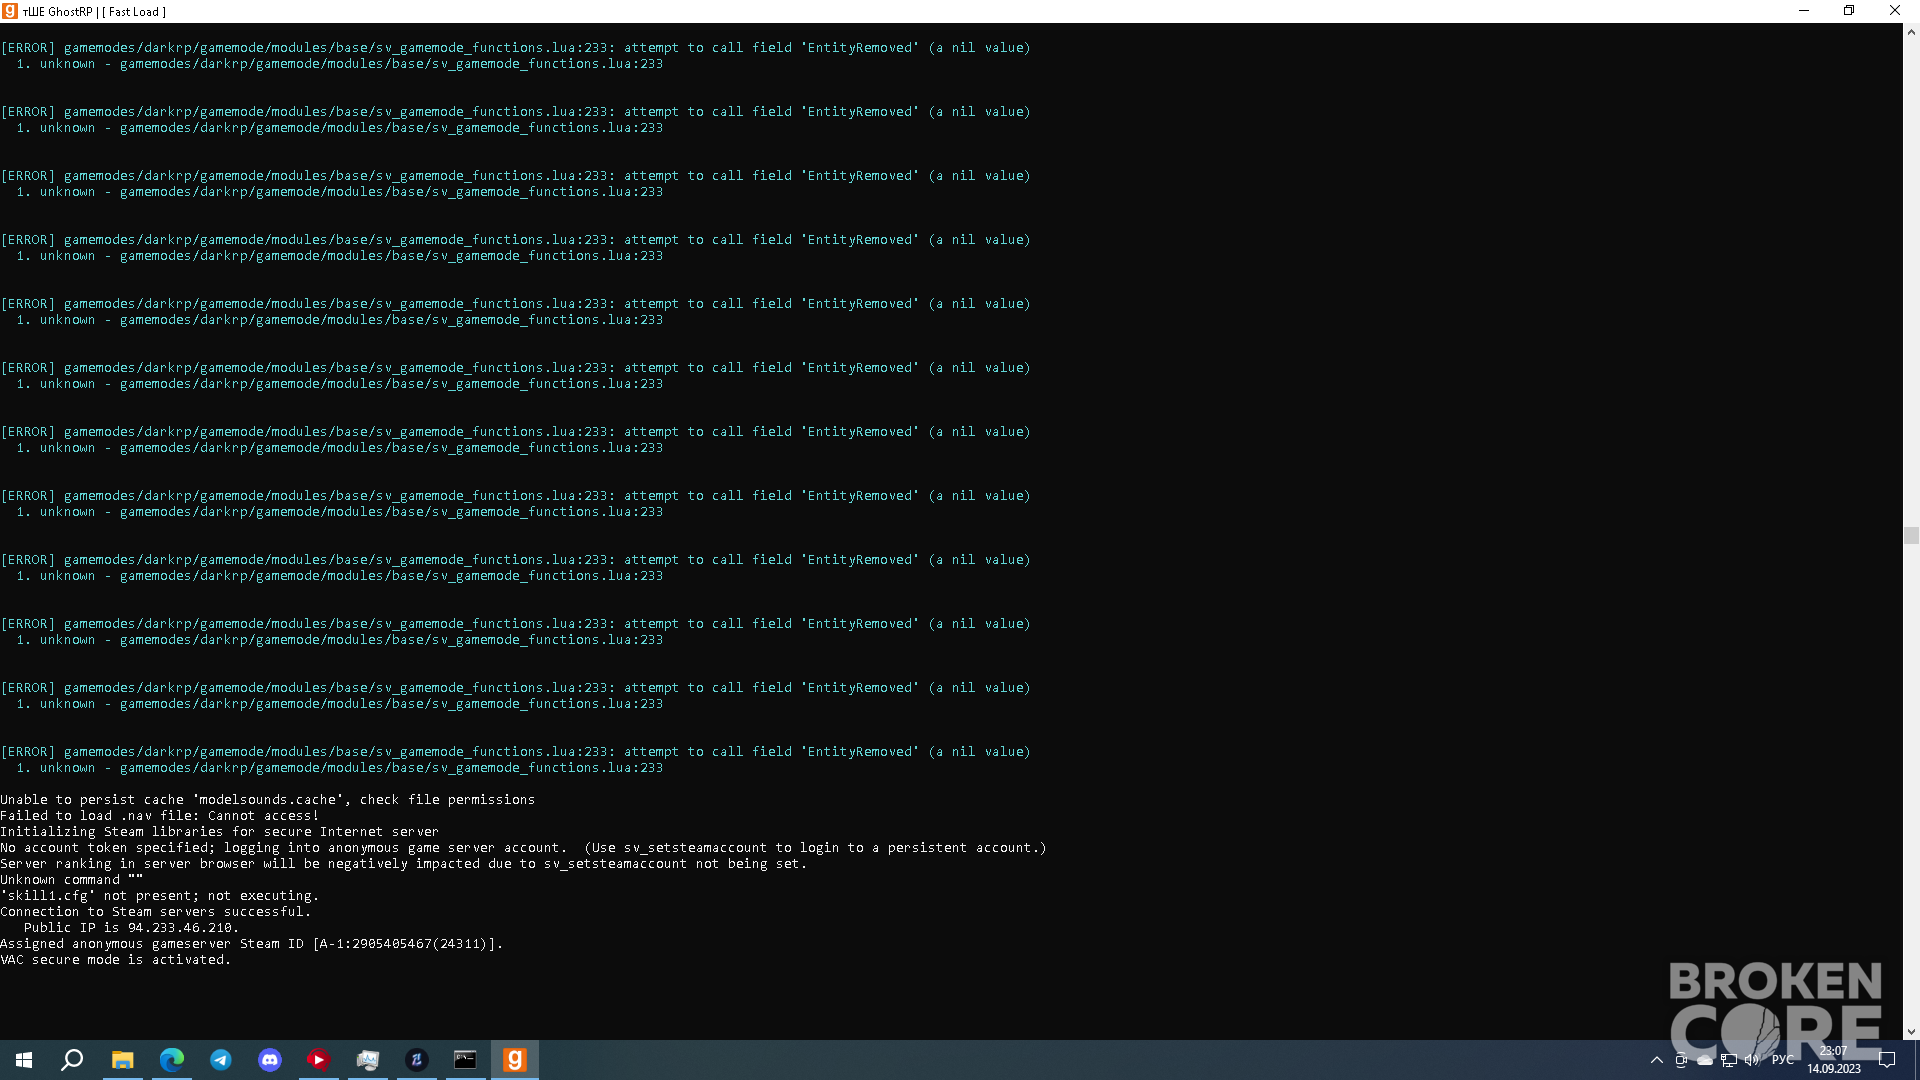The height and width of the screenshot is (1080, 1920).
Task: Select the Garry's Mod server taskbar icon
Action: [x=515, y=1060]
